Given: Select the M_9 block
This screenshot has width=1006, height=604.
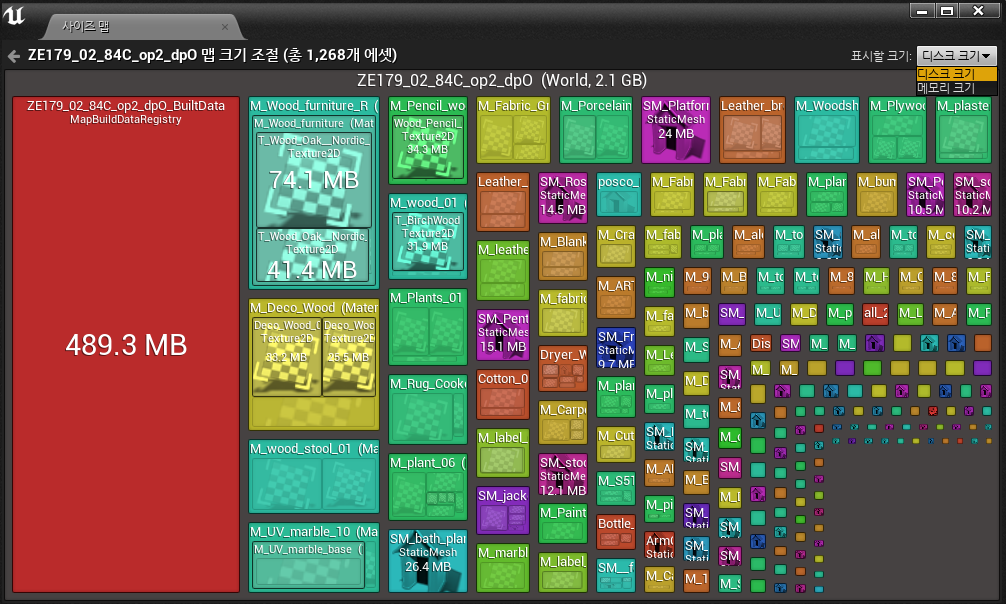Looking at the screenshot, I should (x=696, y=283).
